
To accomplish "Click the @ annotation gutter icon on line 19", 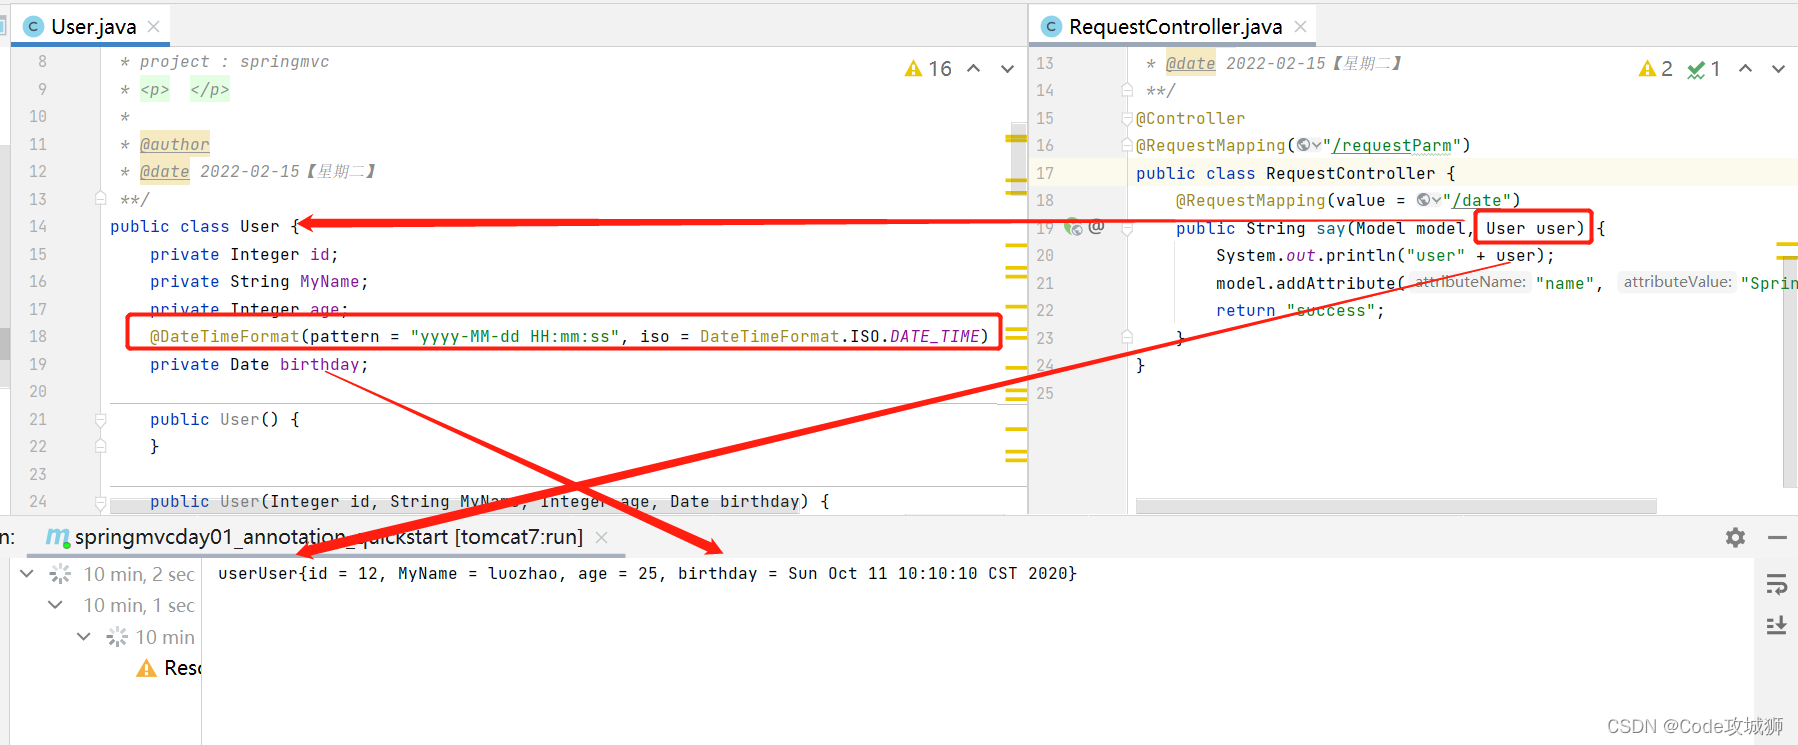I will pyautogui.click(x=1097, y=227).
